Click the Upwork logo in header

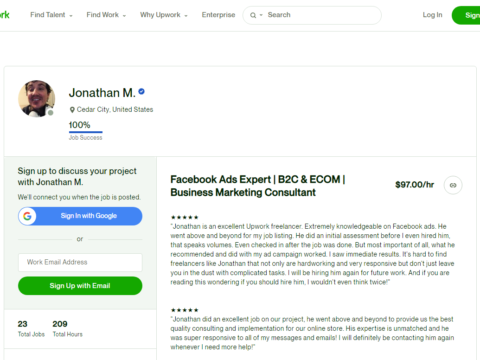point(5,15)
